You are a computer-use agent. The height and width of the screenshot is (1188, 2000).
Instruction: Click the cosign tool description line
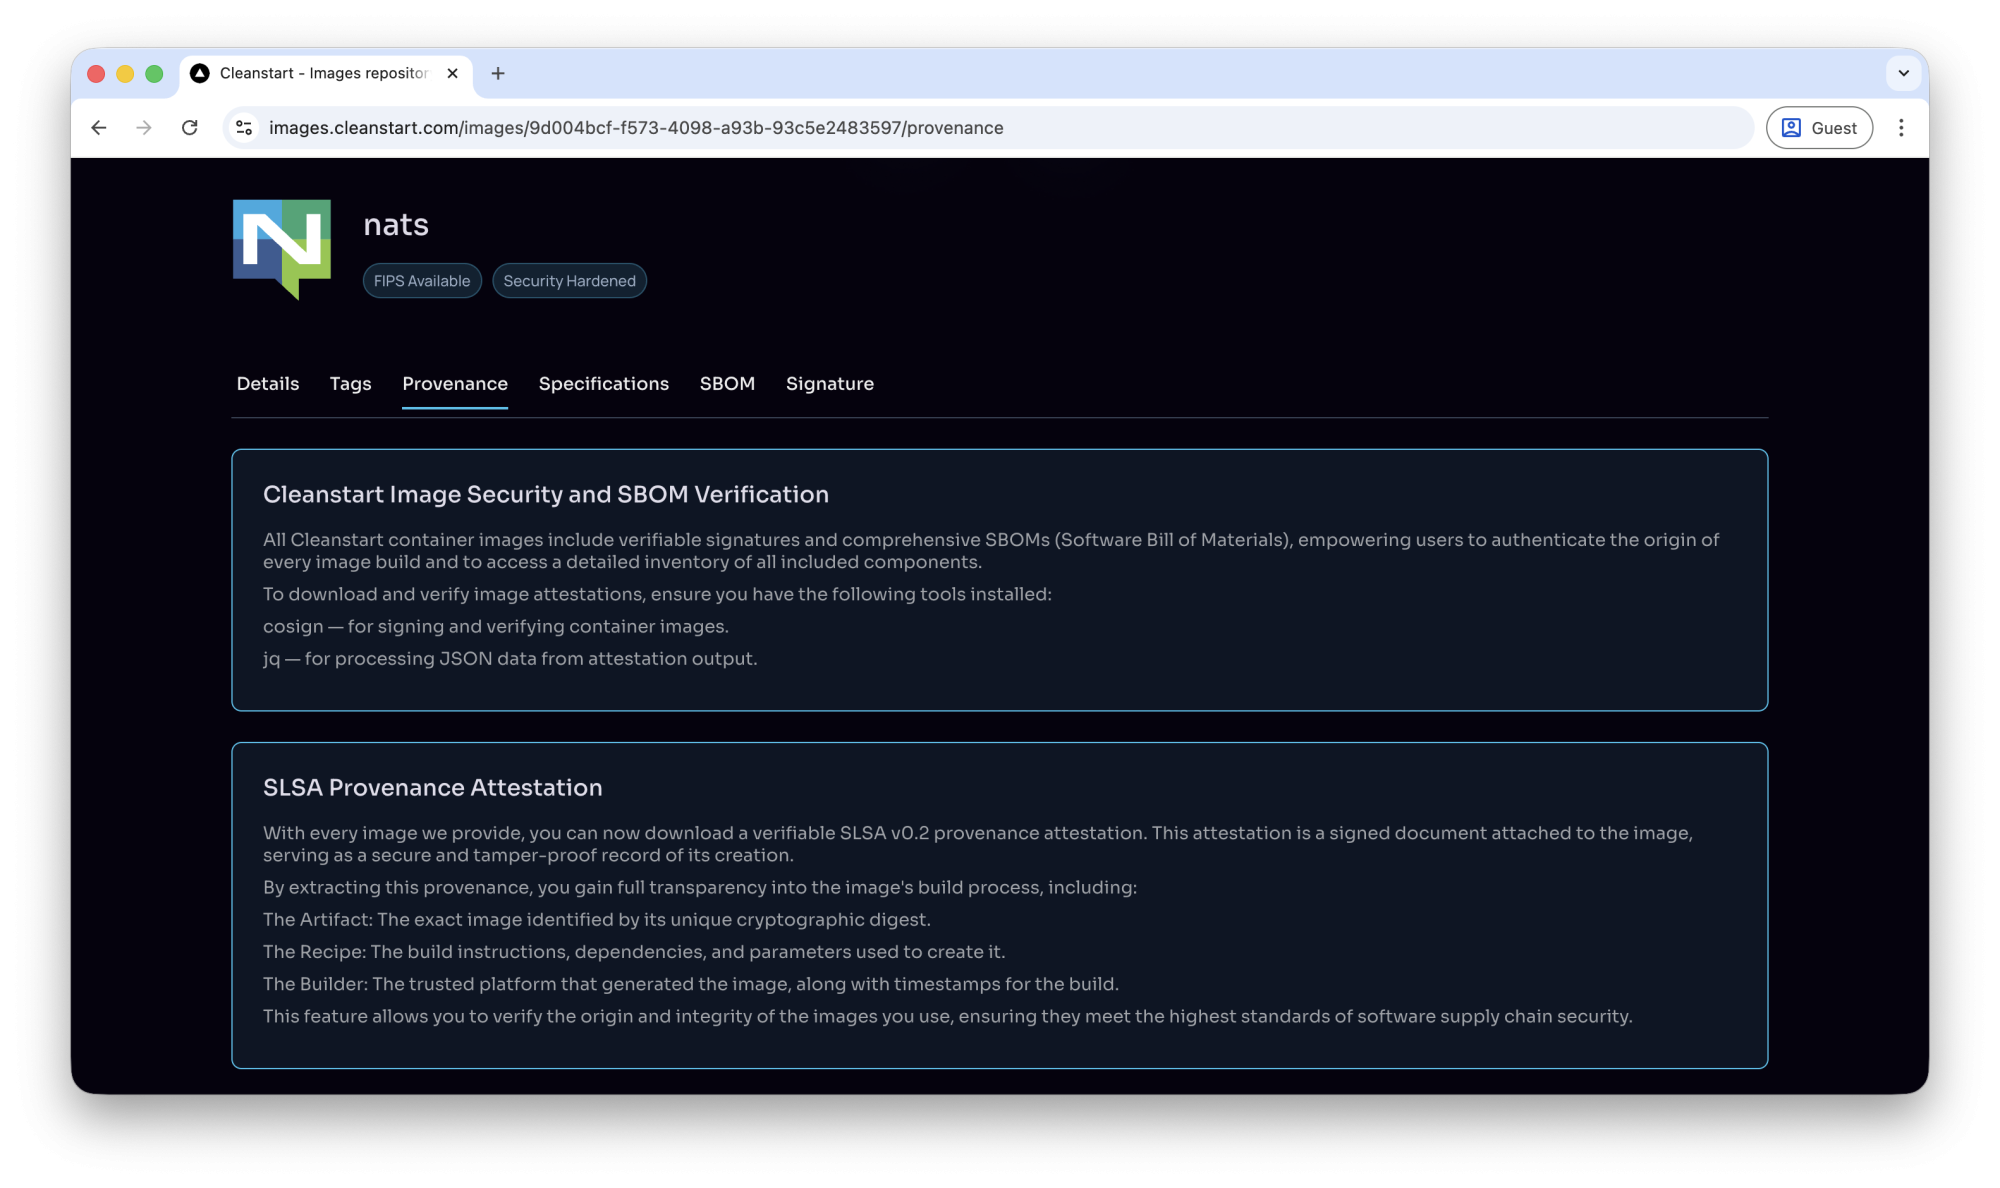pyautogui.click(x=496, y=626)
